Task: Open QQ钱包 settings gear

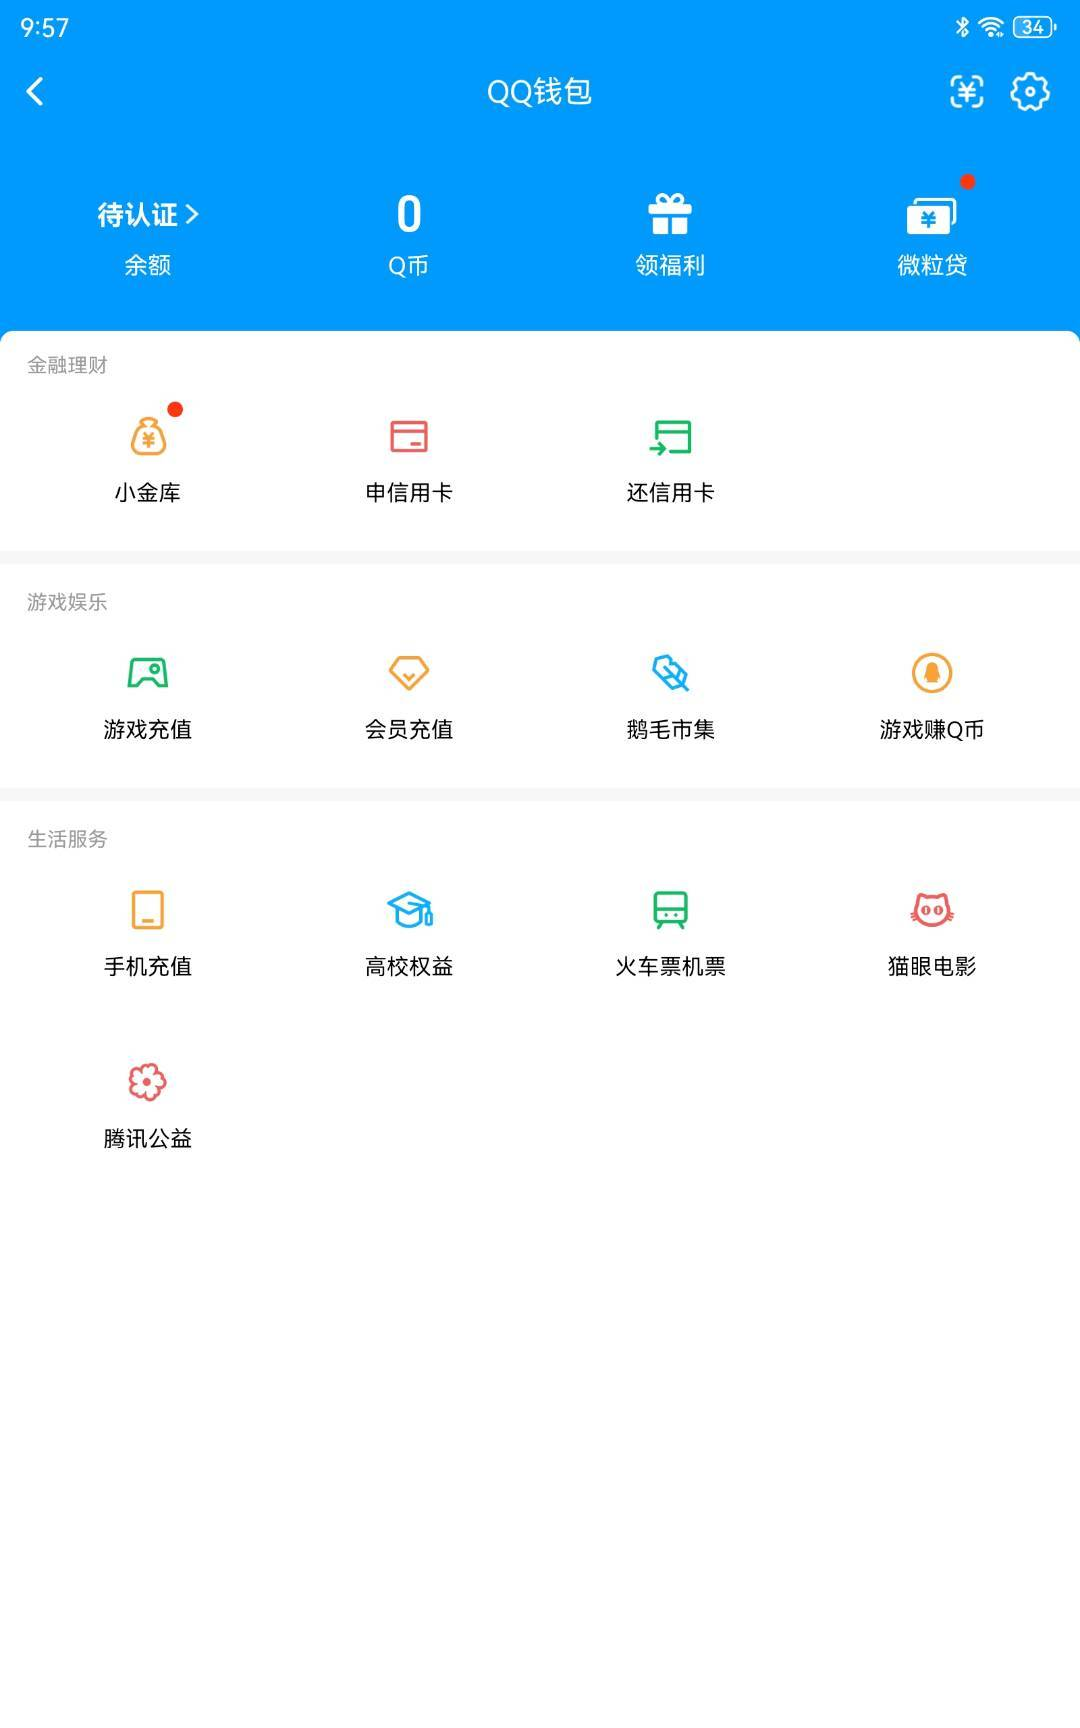Action: click(x=1030, y=92)
